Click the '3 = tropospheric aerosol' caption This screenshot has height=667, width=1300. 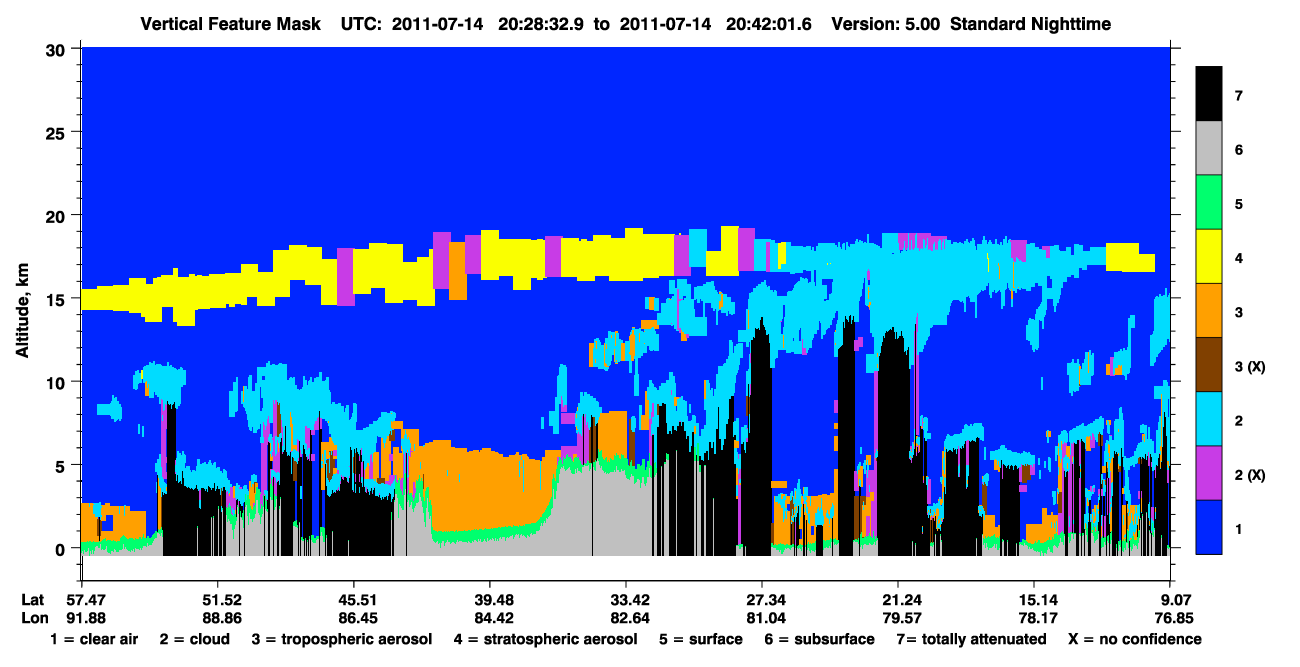(x=342, y=639)
